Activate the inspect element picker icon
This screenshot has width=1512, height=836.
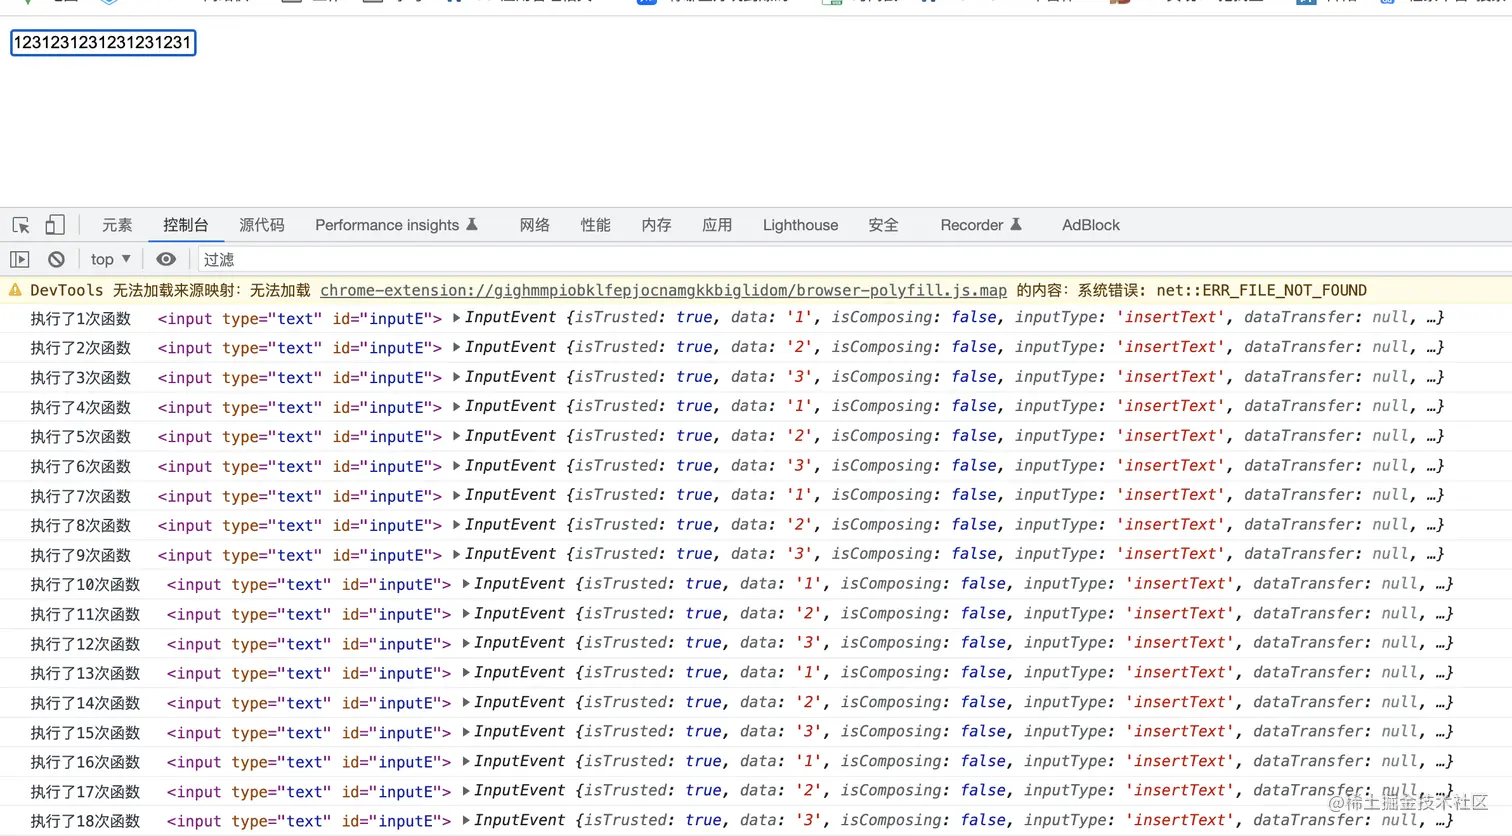point(21,225)
